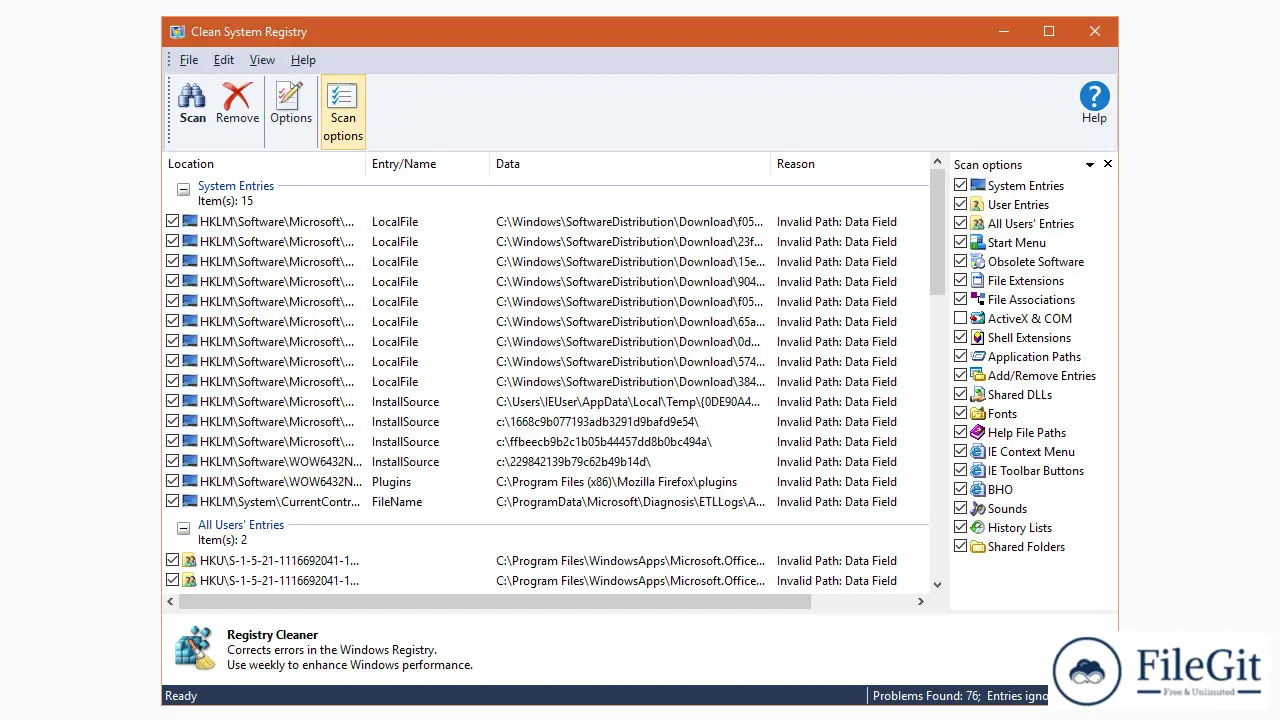The width and height of the screenshot is (1280, 720).
Task: Click the list's scroll up arrow
Action: click(937, 161)
